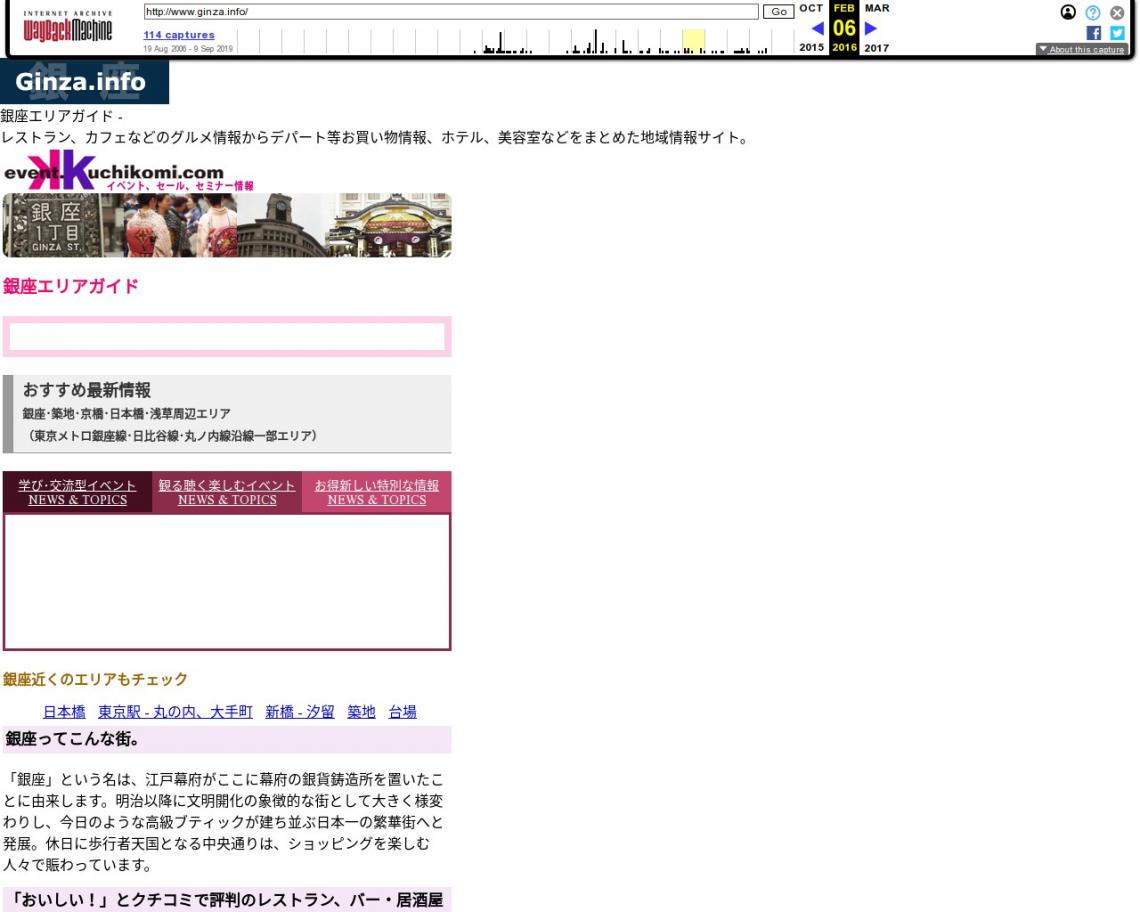Image resolution: width=1140 pixels, height=912 pixels.
Task: Open the 新橋 - 汐留 area link
Action: 300,711
